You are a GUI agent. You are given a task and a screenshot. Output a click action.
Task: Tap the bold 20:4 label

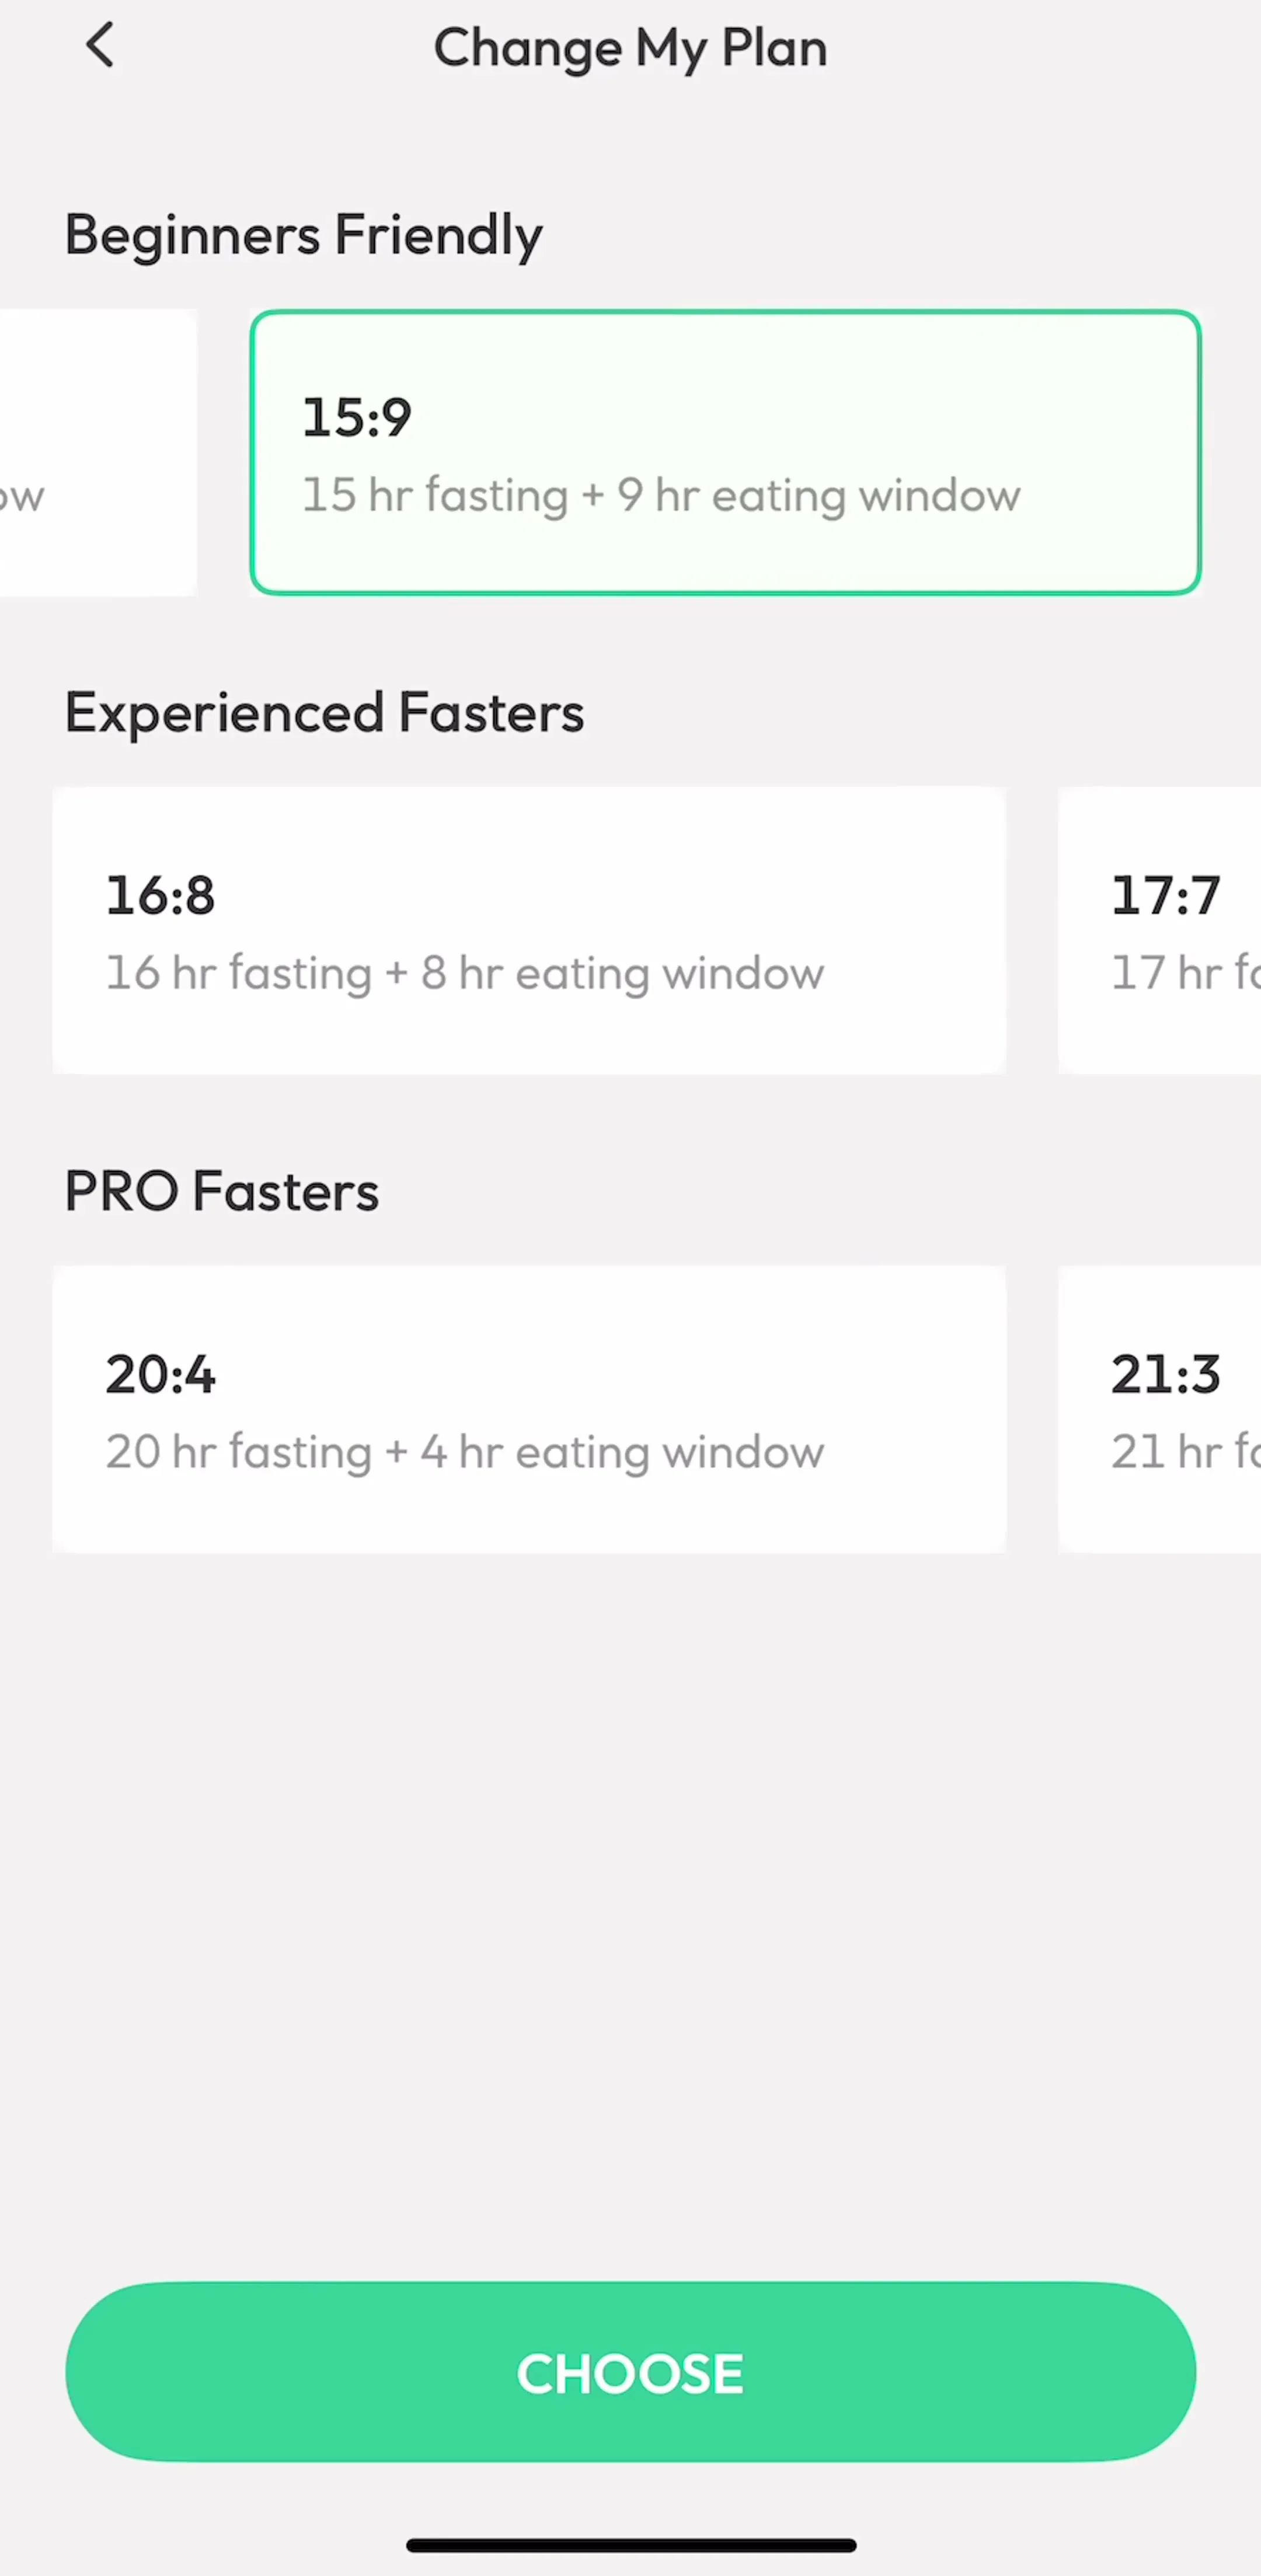[160, 1375]
